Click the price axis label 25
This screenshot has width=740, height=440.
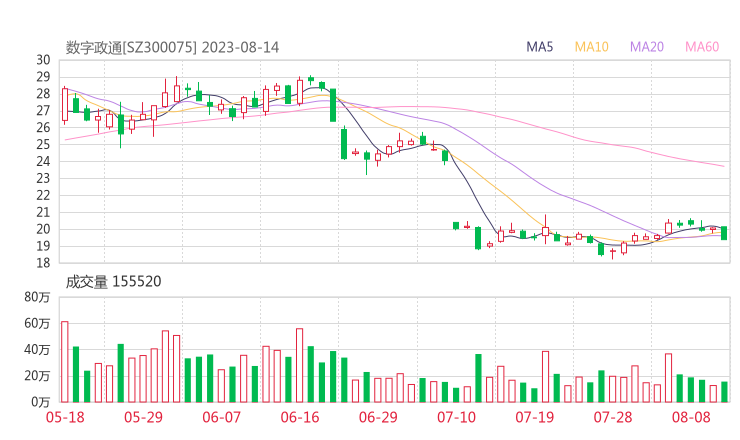click(x=43, y=144)
